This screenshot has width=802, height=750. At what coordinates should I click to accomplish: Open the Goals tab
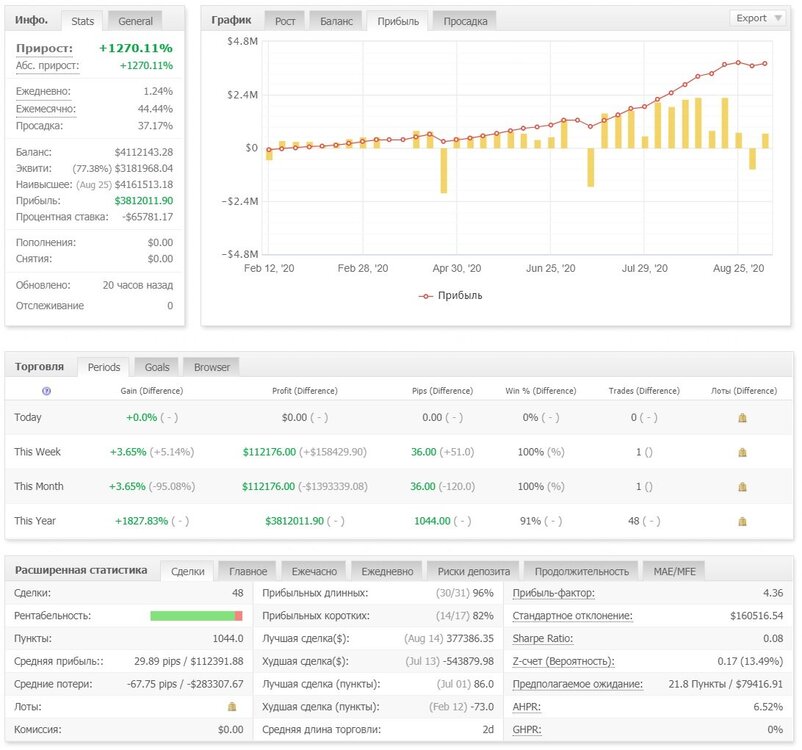click(157, 367)
